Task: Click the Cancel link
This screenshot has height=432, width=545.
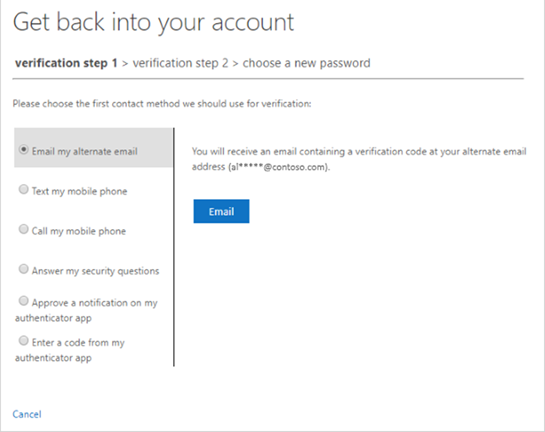Action: coord(27,414)
